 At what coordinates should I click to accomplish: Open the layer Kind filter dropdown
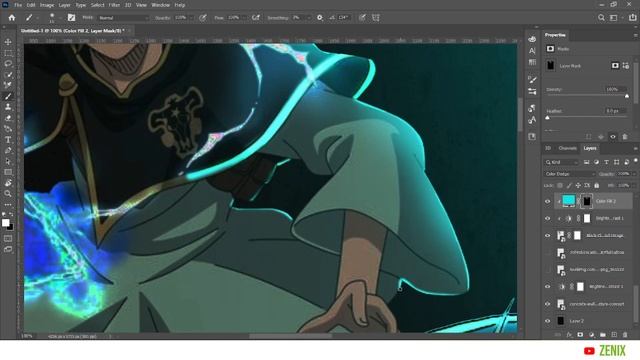click(x=562, y=162)
